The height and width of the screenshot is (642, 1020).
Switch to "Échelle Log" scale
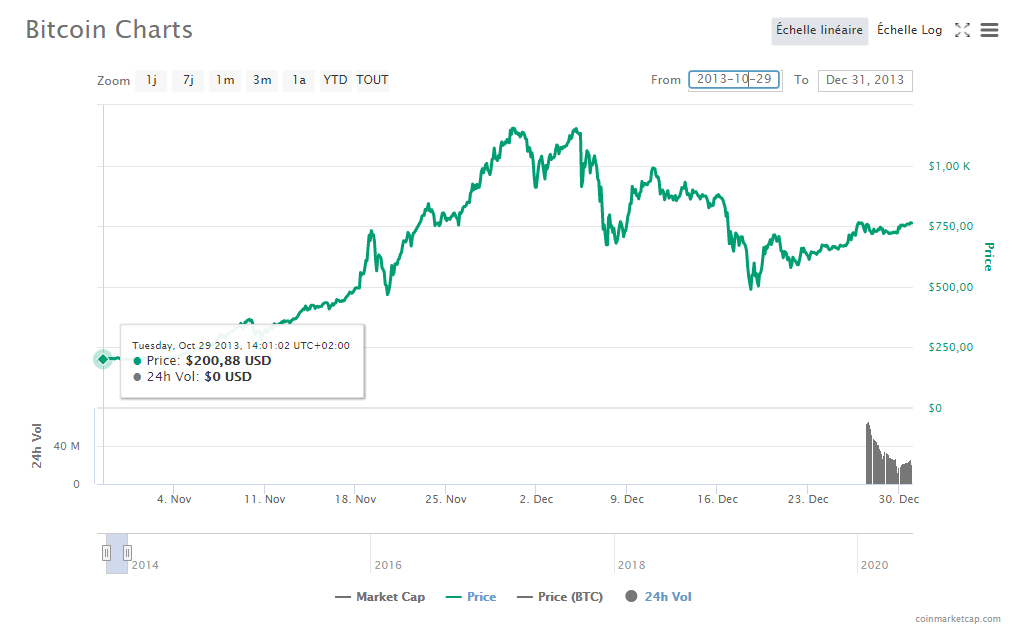(x=909, y=31)
